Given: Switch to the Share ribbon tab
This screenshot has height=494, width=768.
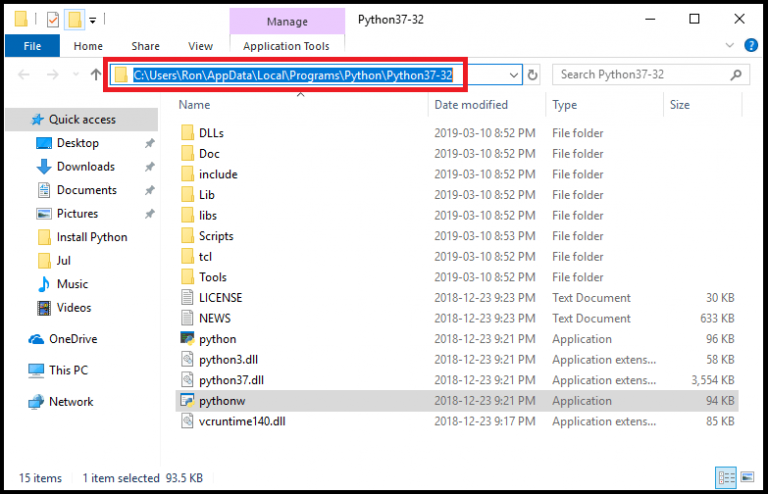Looking at the screenshot, I should (145, 46).
